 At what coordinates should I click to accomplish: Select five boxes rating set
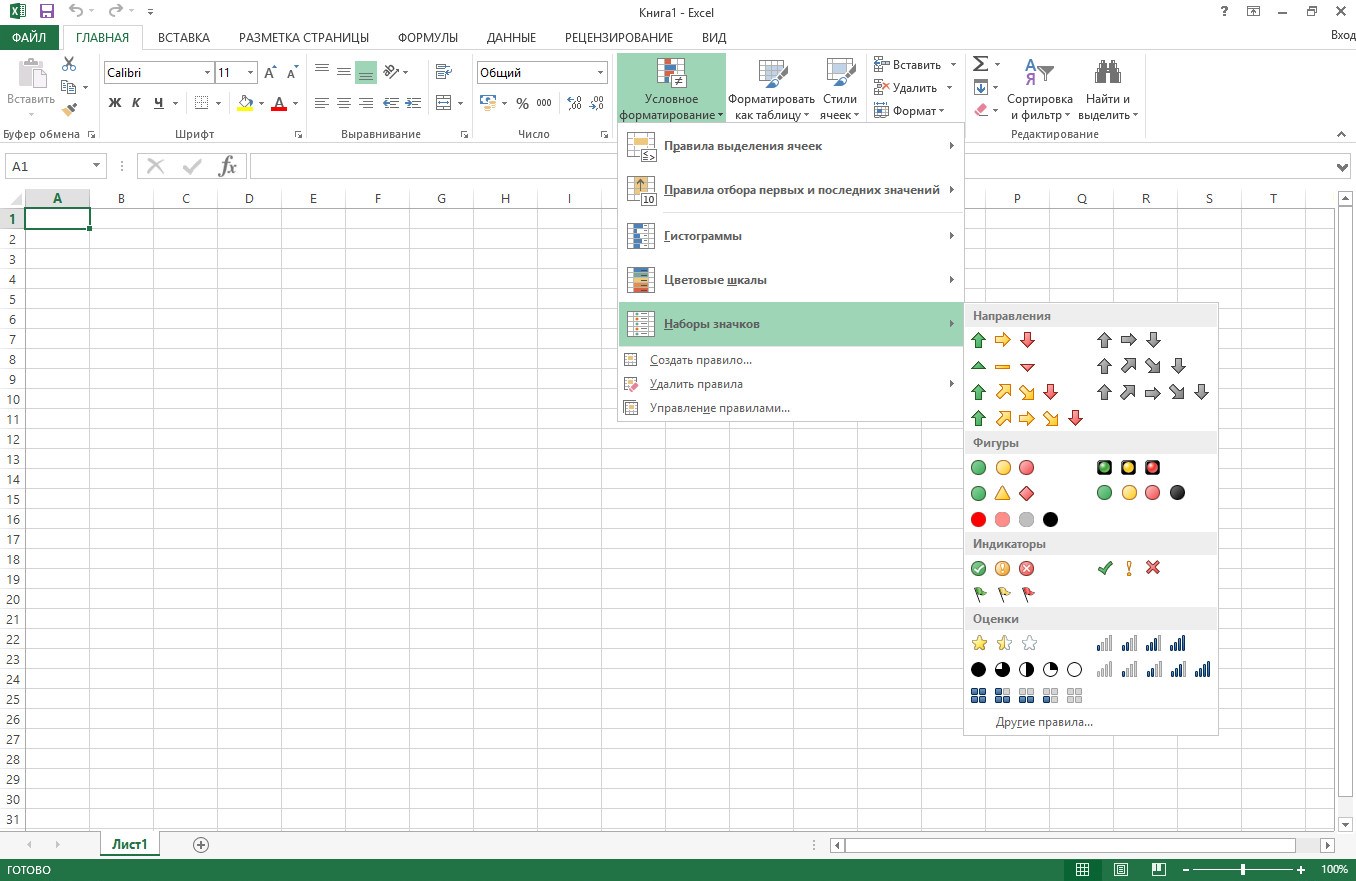point(1027,695)
